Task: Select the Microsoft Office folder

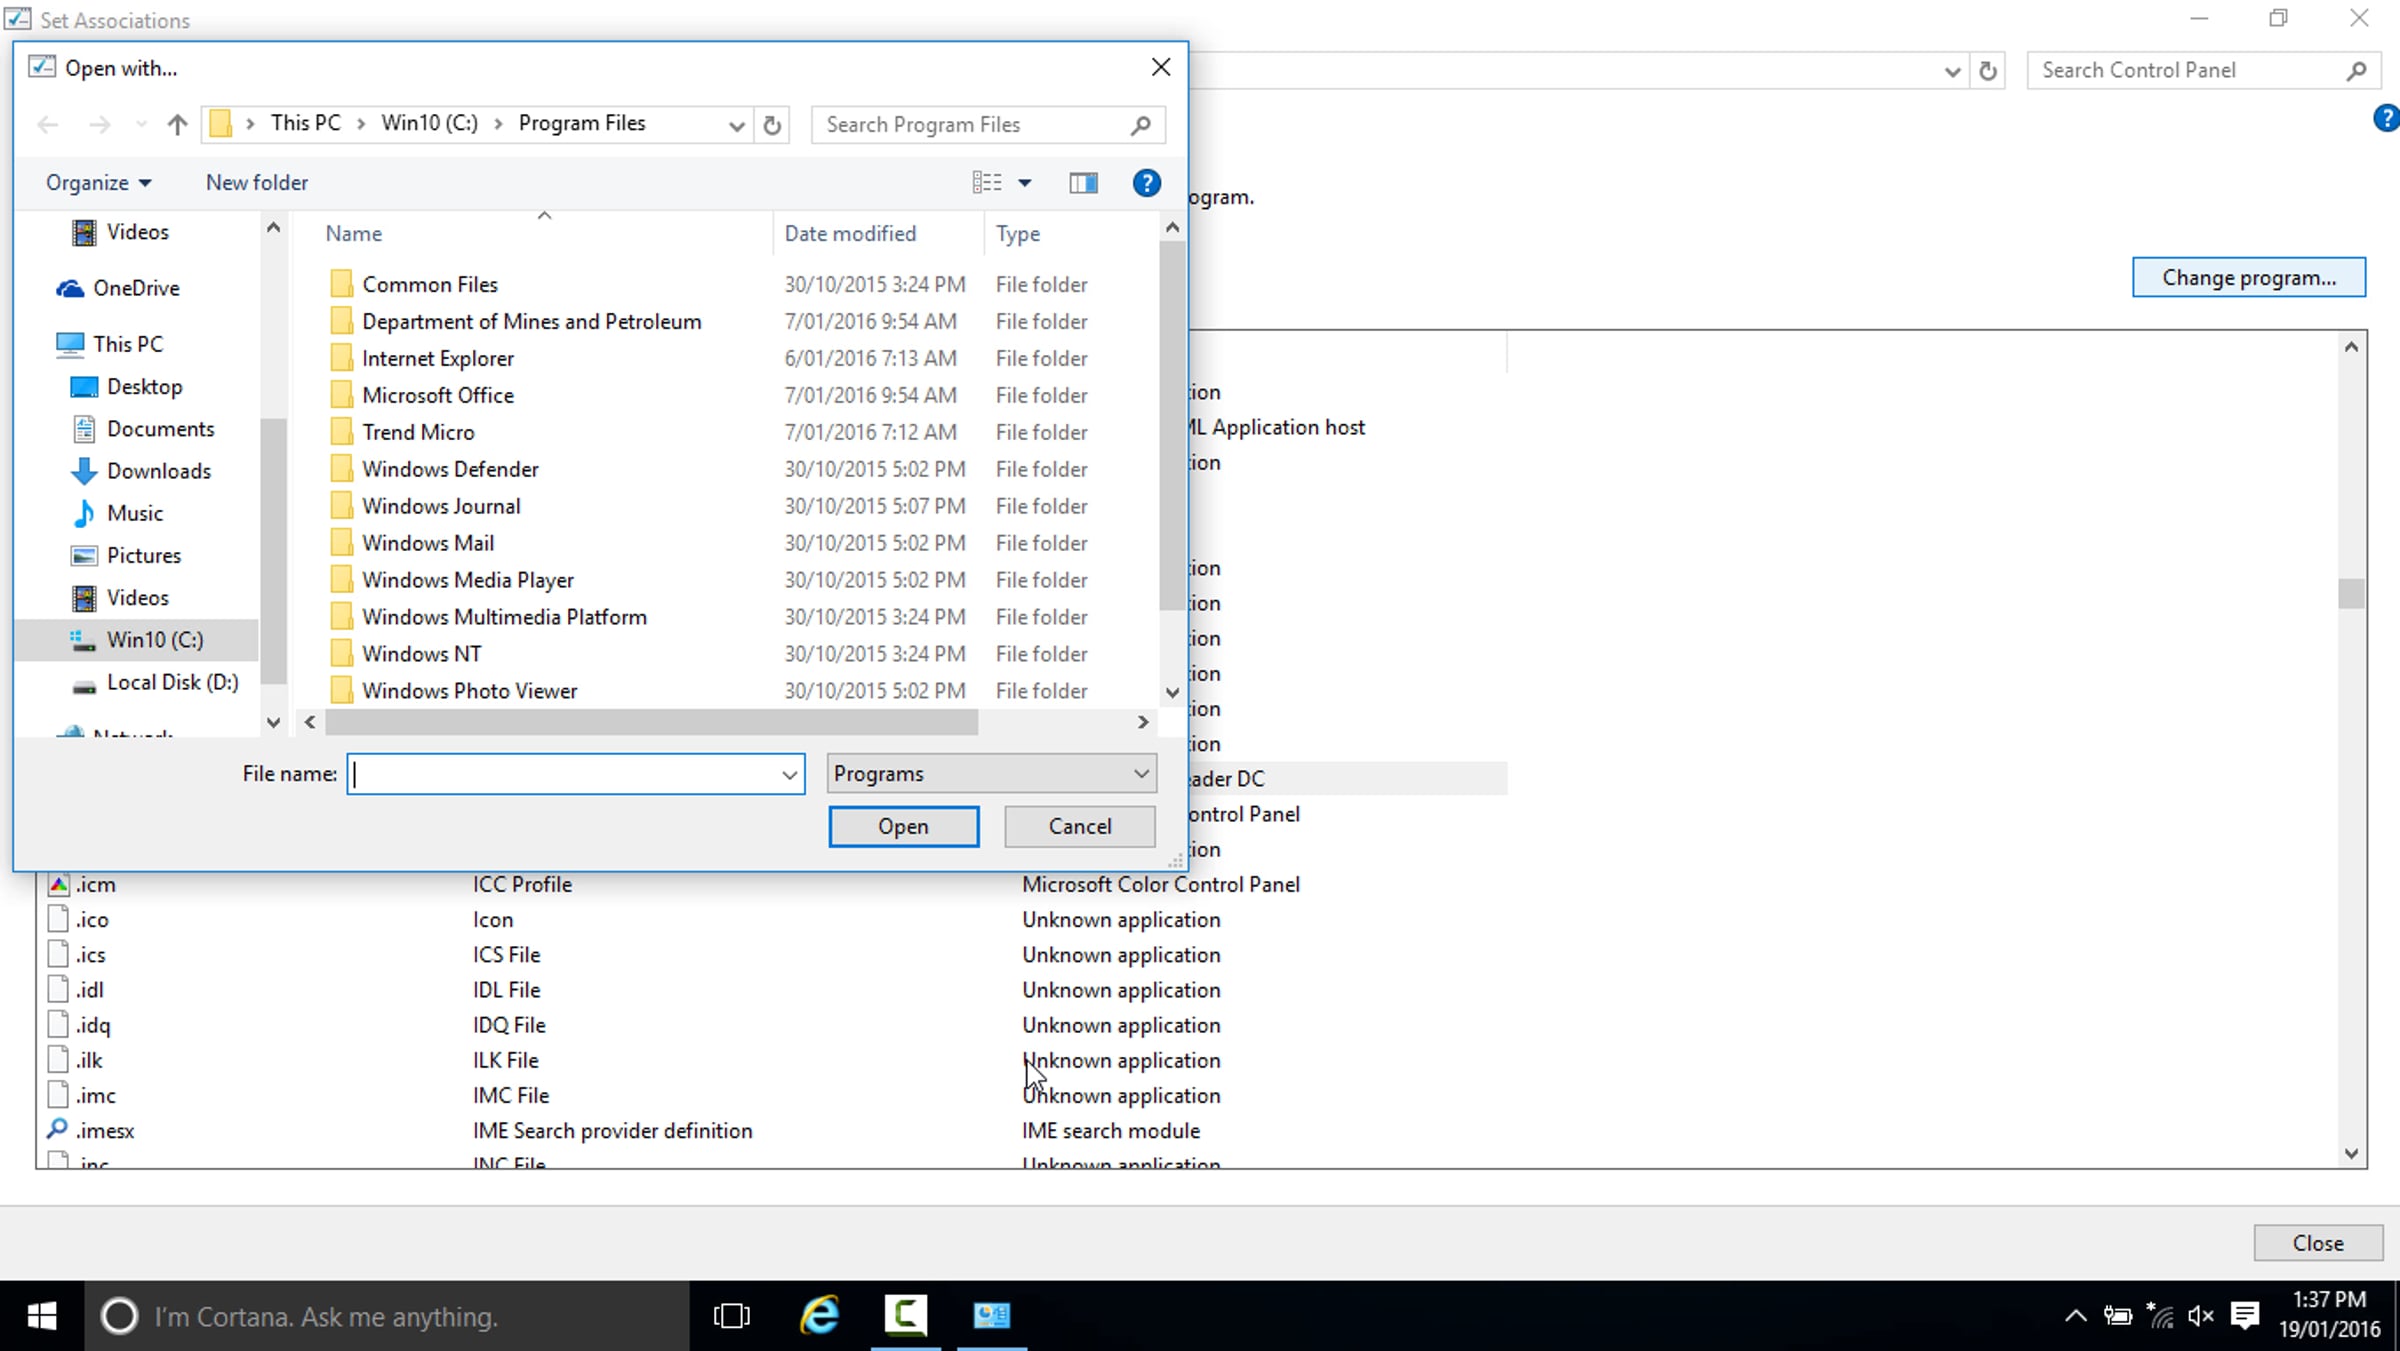Action: pos(438,395)
